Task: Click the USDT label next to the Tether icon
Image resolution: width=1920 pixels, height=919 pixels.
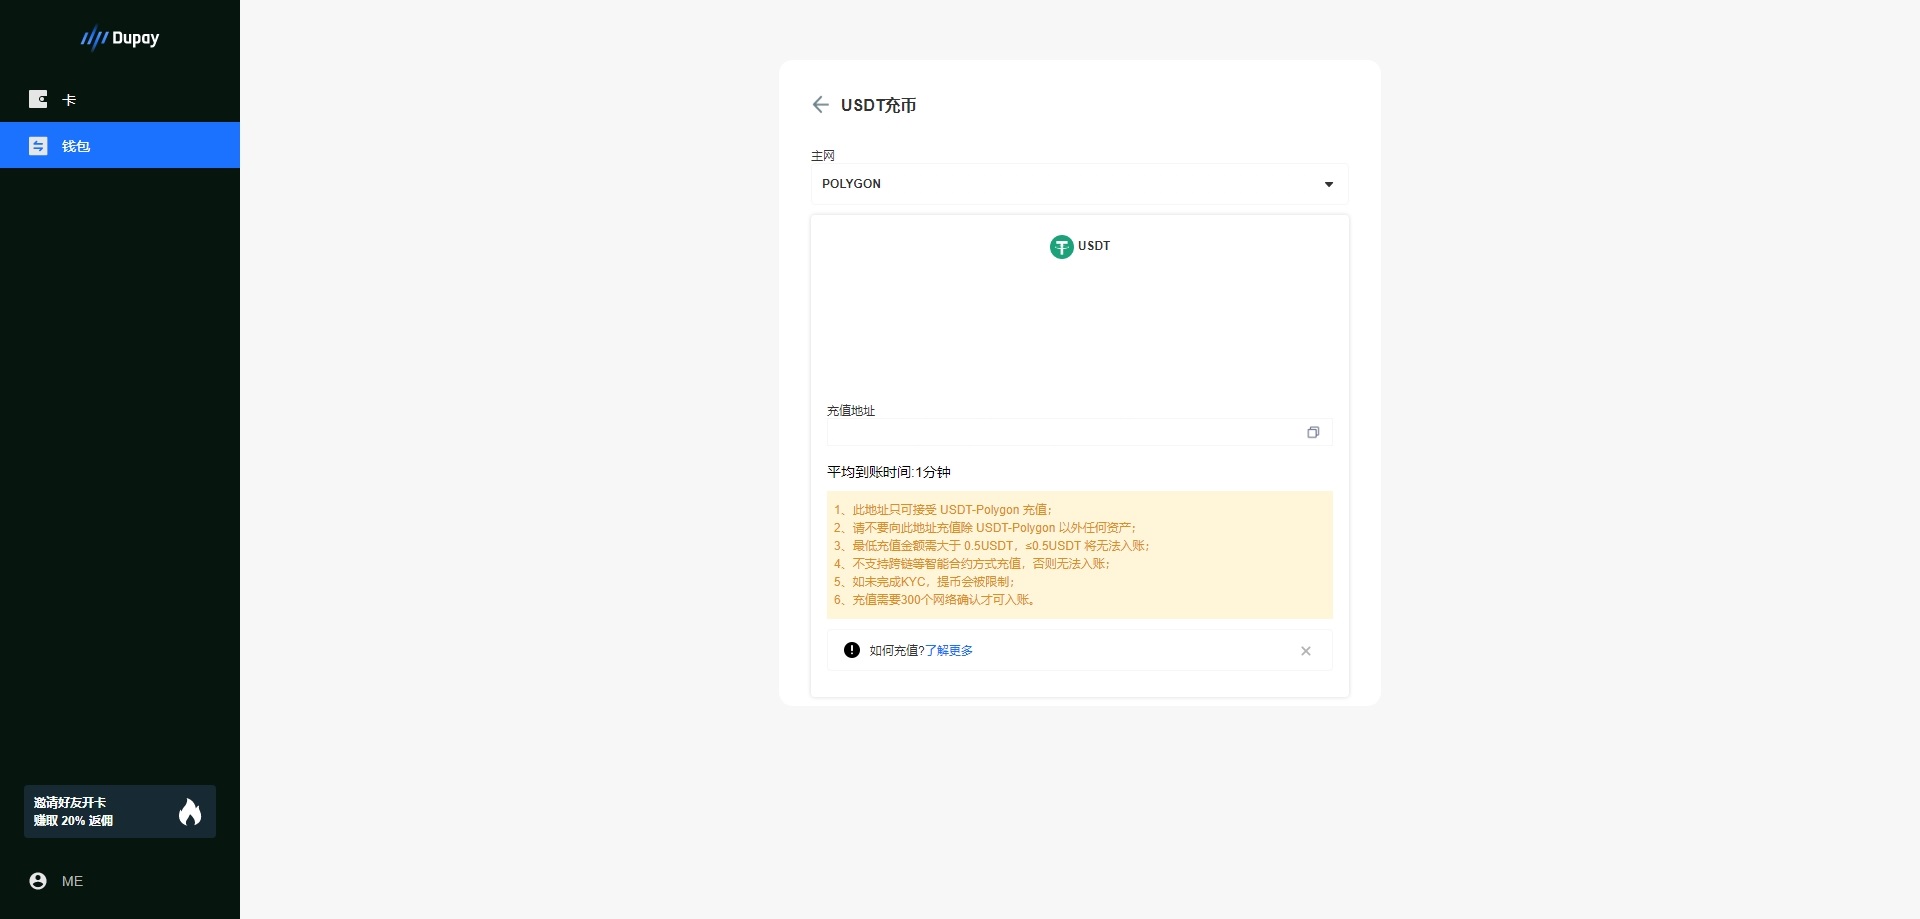Action: point(1094,246)
